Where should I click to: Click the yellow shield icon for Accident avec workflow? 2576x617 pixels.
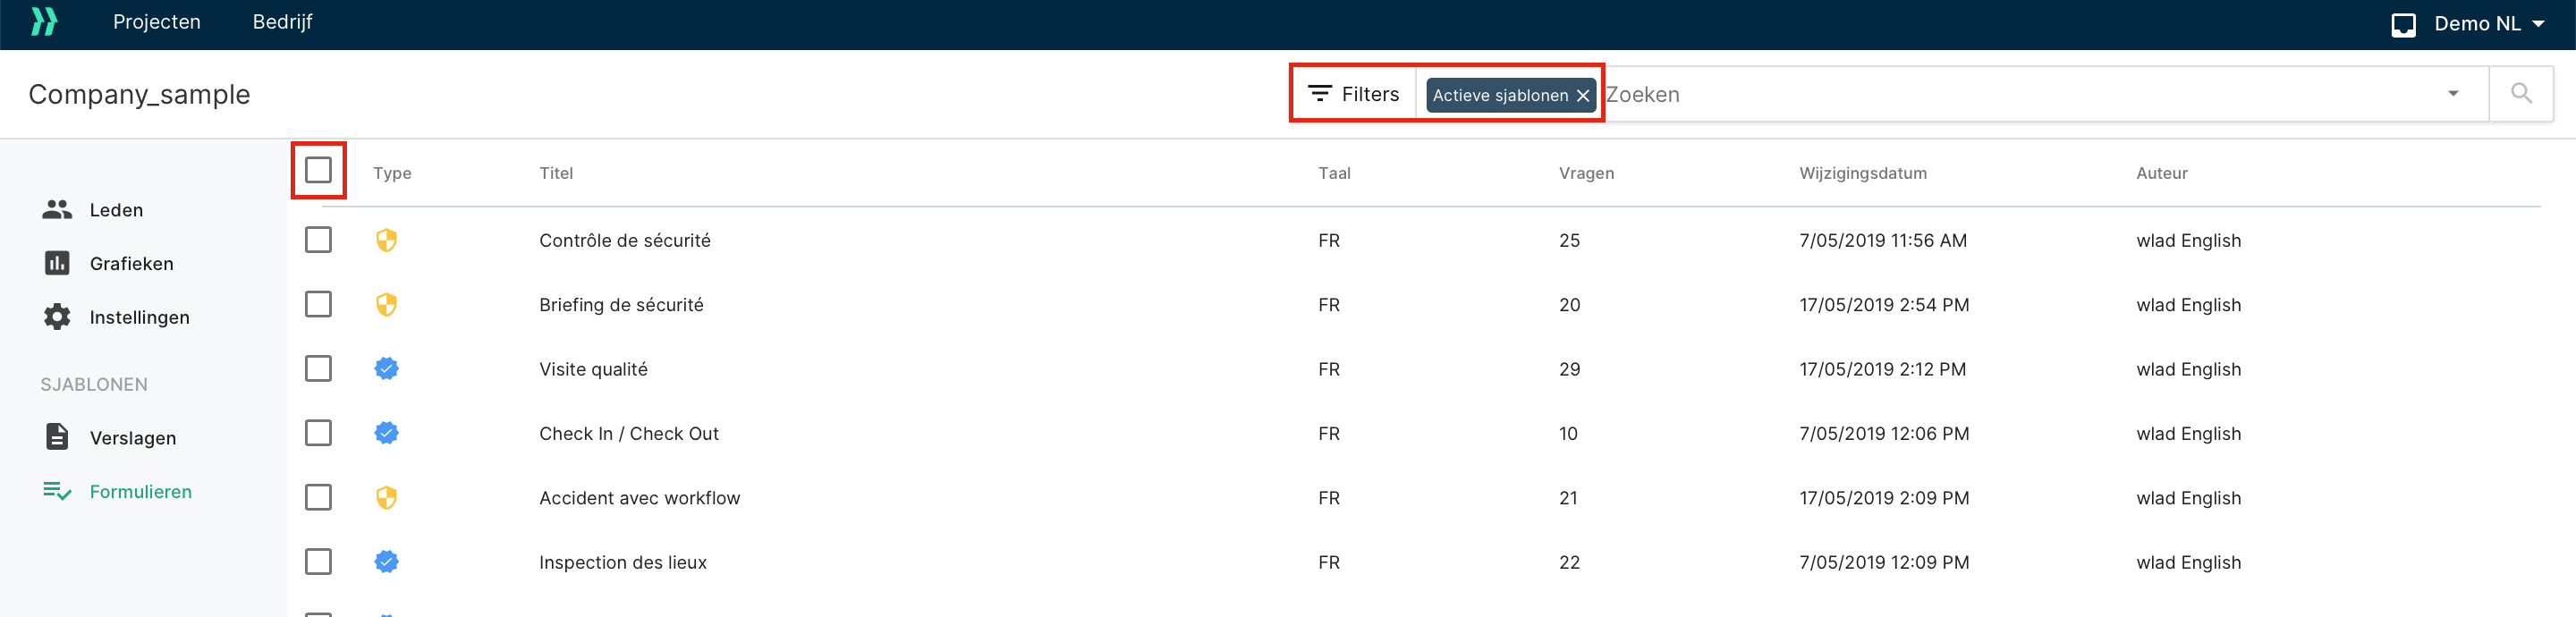click(386, 497)
